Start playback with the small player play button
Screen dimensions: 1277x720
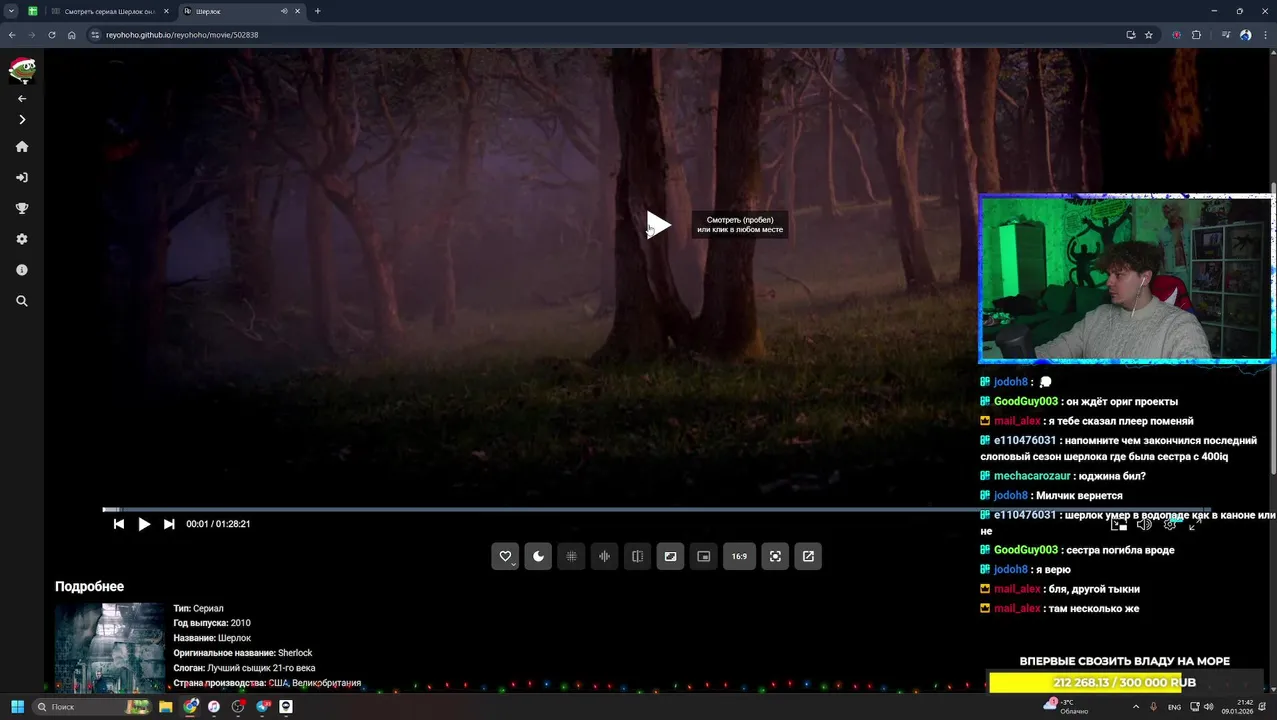pyautogui.click(x=144, y=524)
